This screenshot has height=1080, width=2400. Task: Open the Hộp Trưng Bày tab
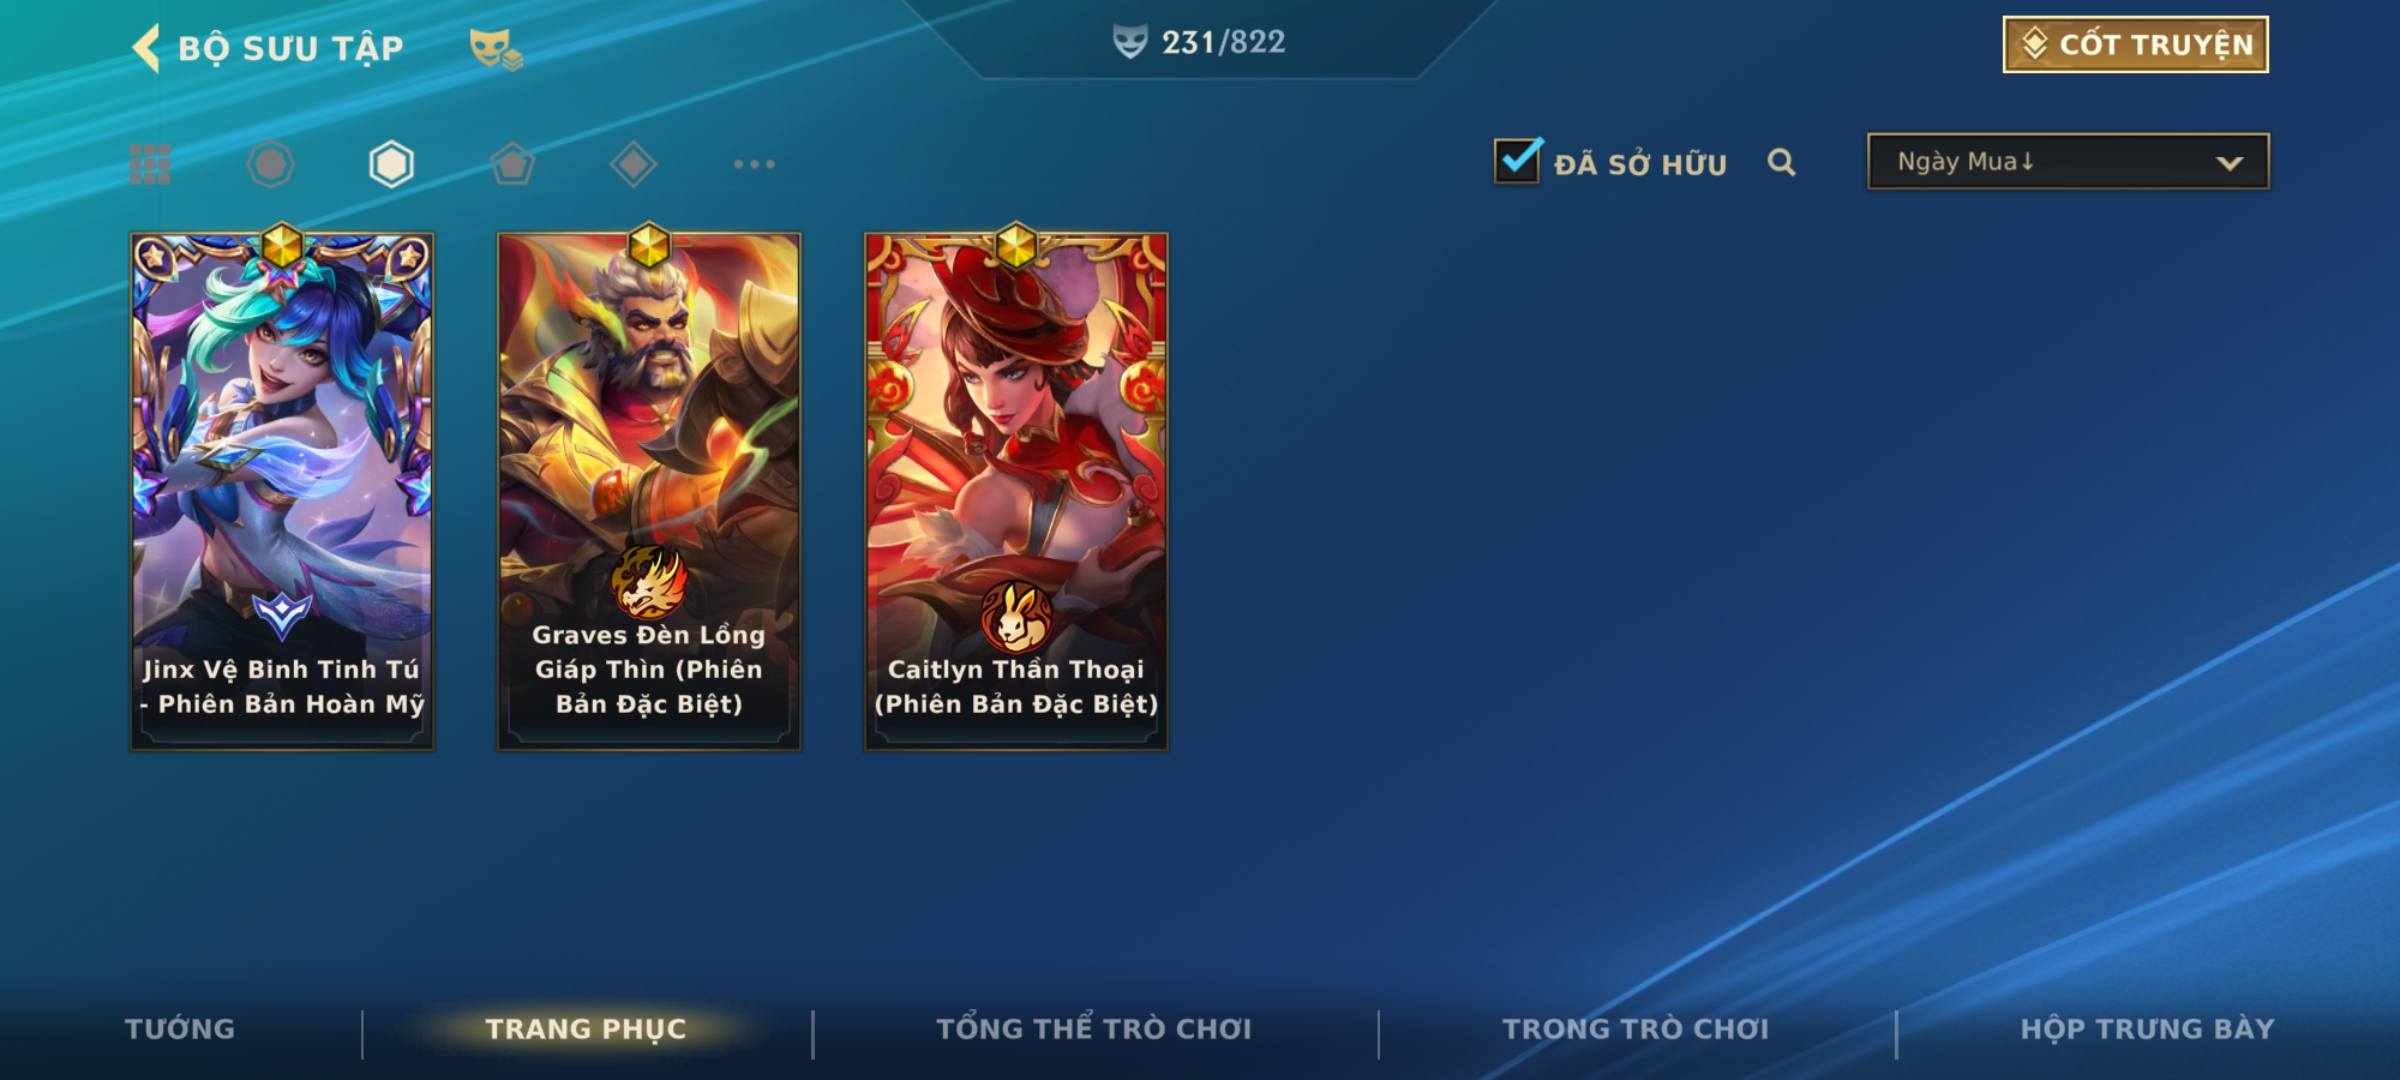pos(2147,1029)
